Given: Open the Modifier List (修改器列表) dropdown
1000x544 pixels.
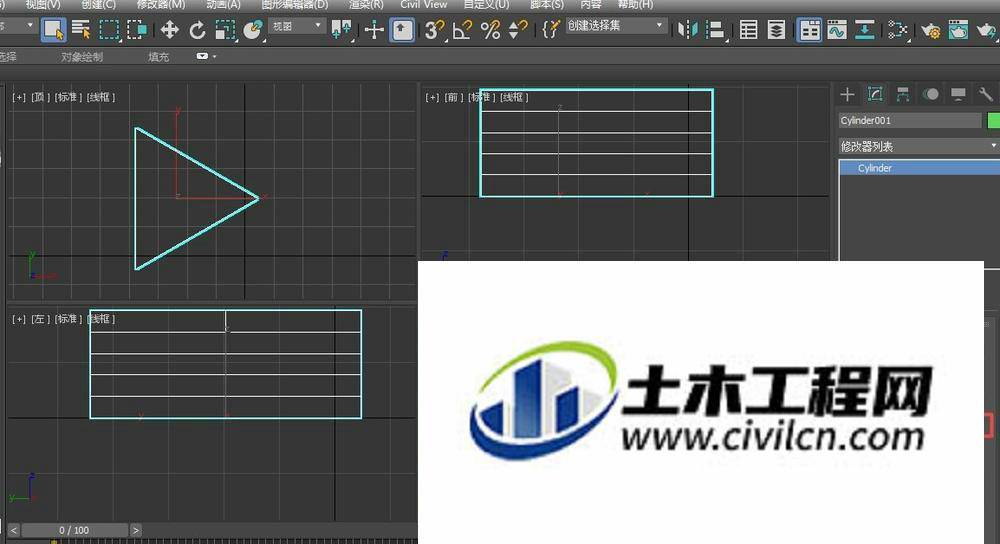Looking at the screenshot, I should point(918,147).
